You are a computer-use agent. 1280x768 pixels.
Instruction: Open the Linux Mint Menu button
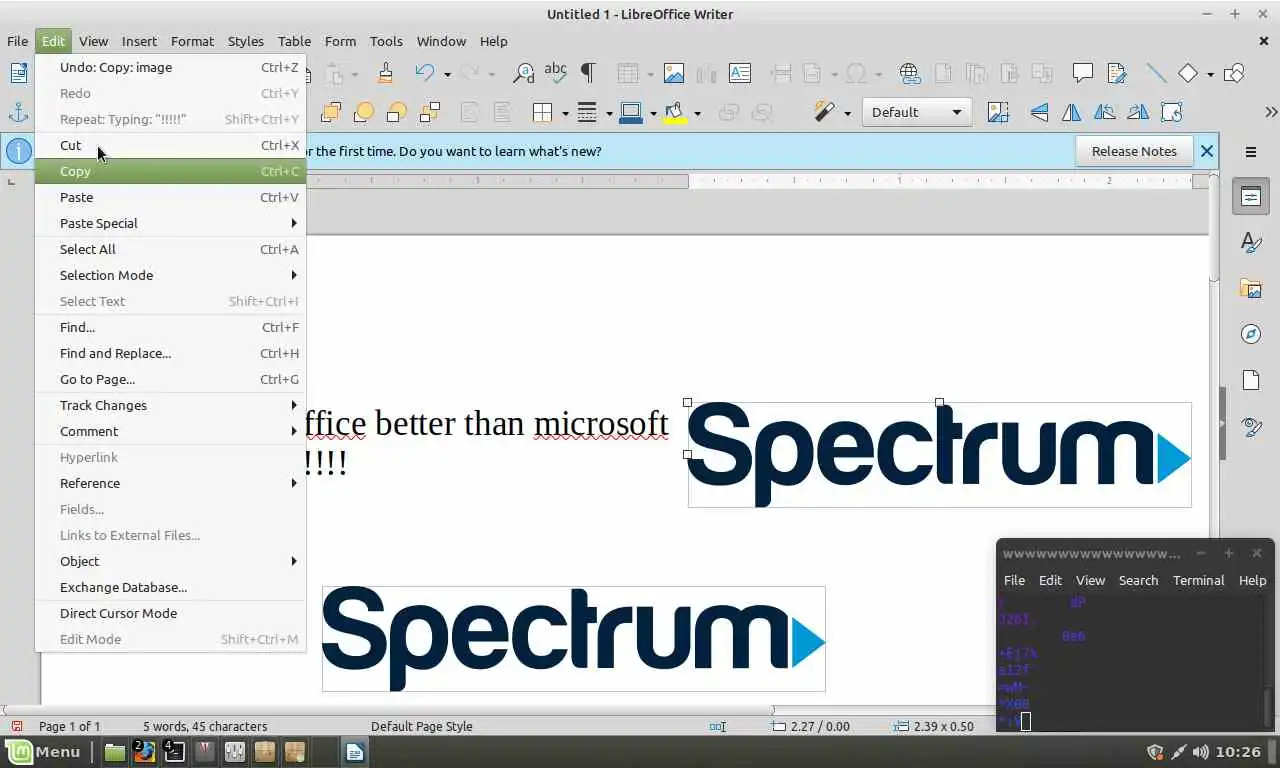[x=43, y=752]
